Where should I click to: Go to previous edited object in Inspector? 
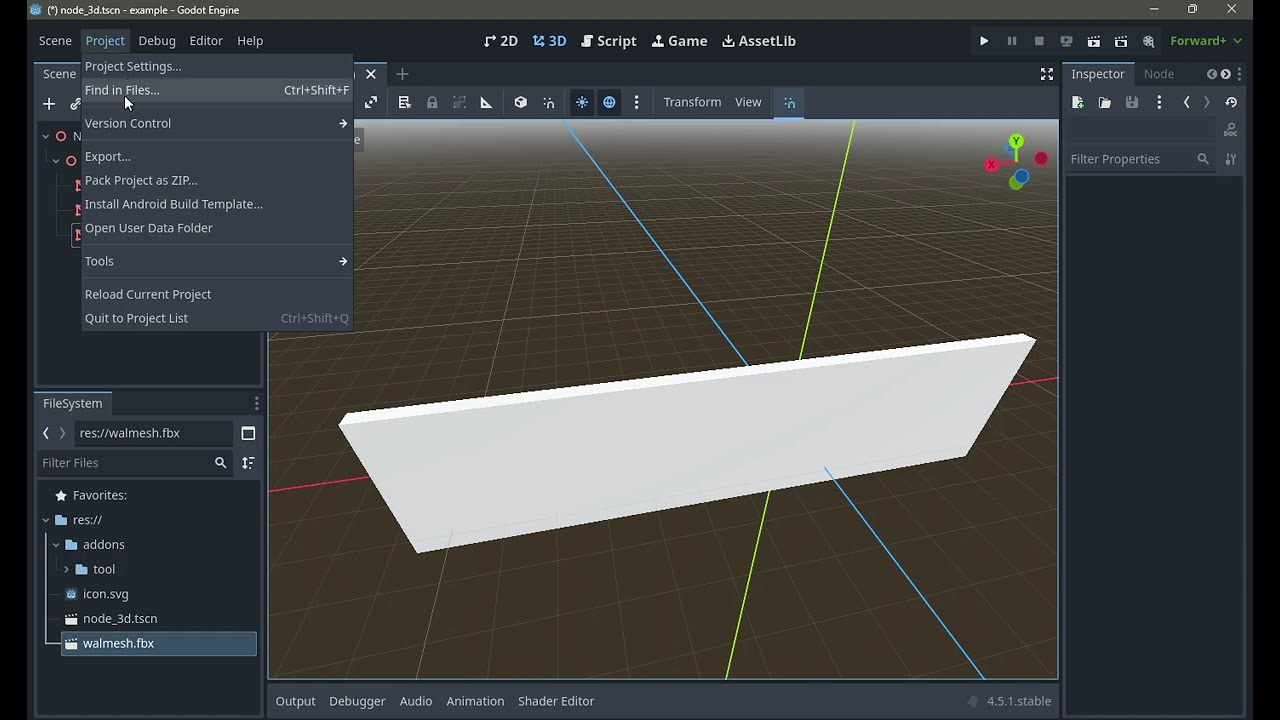[x=1186, y=102]
